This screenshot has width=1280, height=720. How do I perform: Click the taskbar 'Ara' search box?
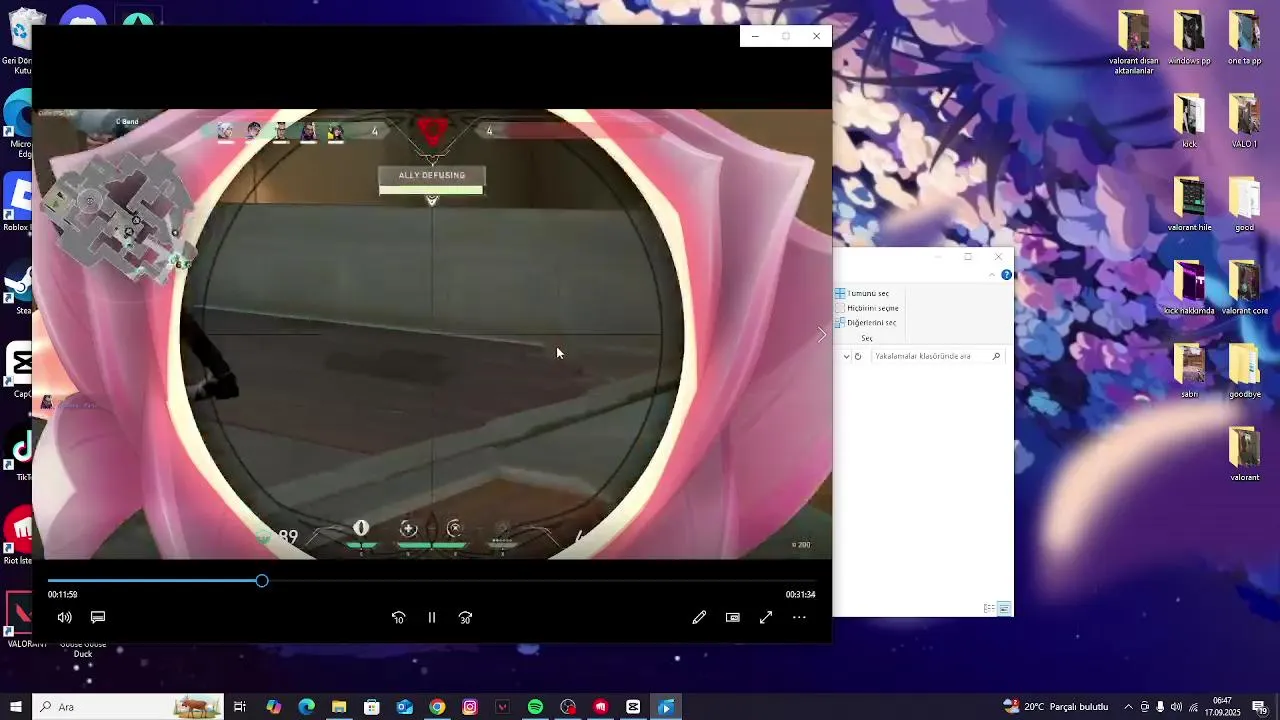[x=130, y=707]
